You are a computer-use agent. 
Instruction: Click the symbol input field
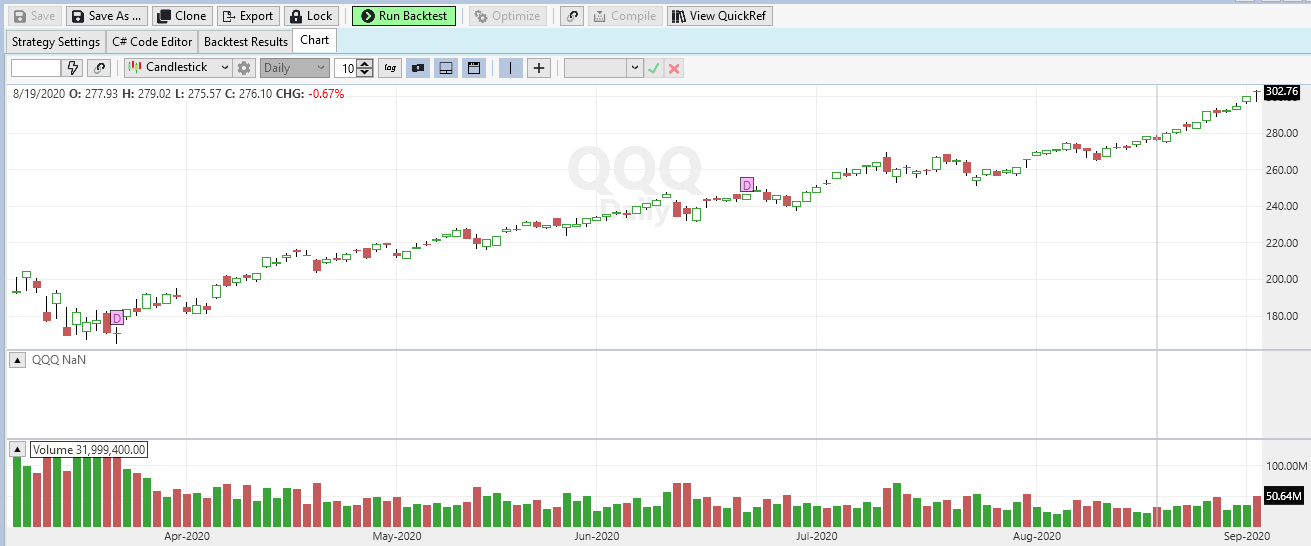pyautogui.click(x=36, y=68)
